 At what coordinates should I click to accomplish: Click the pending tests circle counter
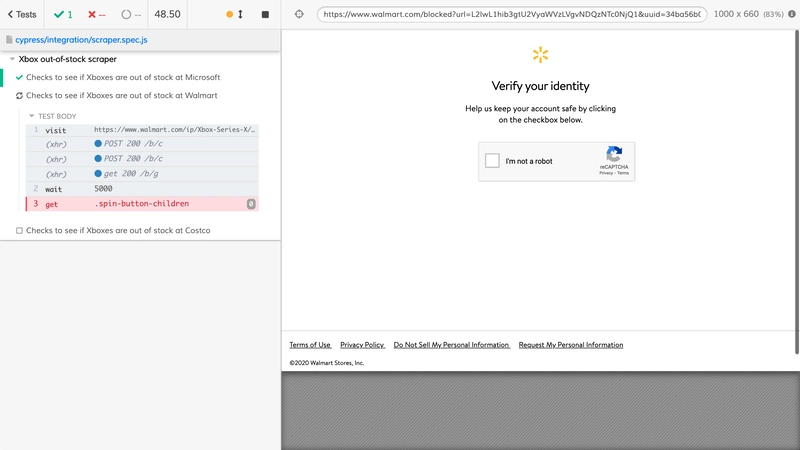pyautogui.click(x=131, y=15)
